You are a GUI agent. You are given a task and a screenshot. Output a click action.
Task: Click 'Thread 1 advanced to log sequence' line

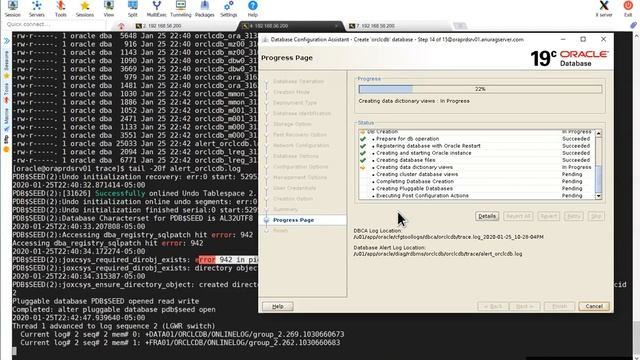tap(113, 326)
